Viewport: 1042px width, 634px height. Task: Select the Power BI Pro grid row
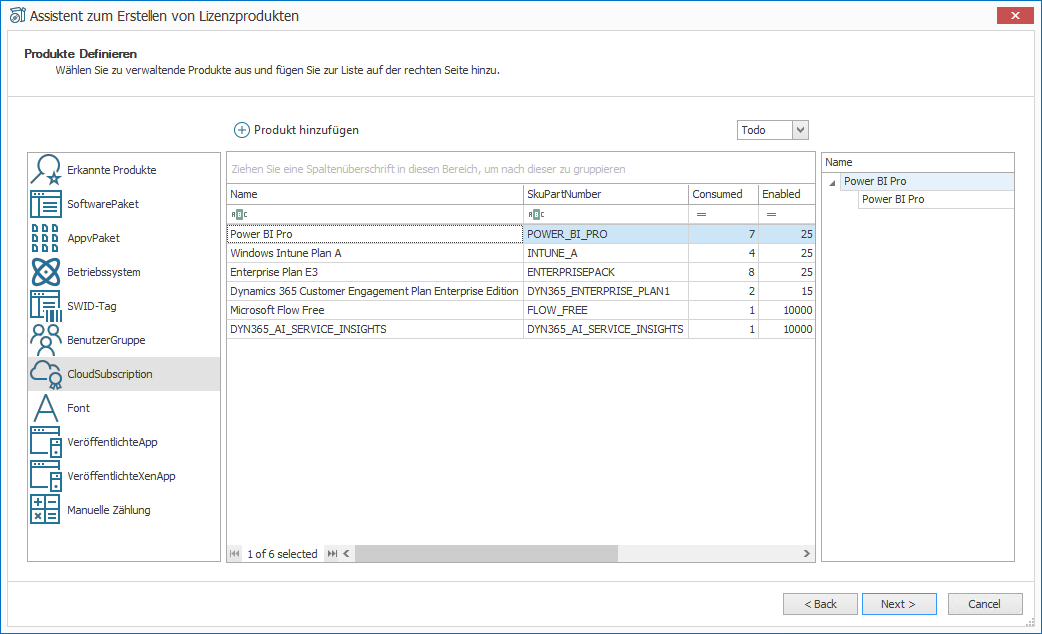(x=521, y=234)
